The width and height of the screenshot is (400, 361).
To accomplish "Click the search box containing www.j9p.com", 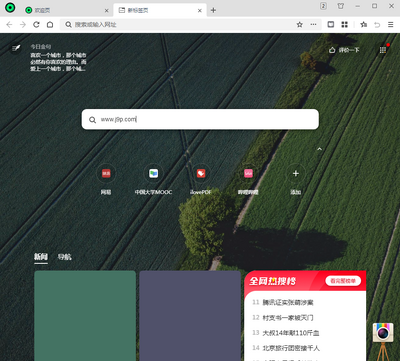I will tap(200, 119).
